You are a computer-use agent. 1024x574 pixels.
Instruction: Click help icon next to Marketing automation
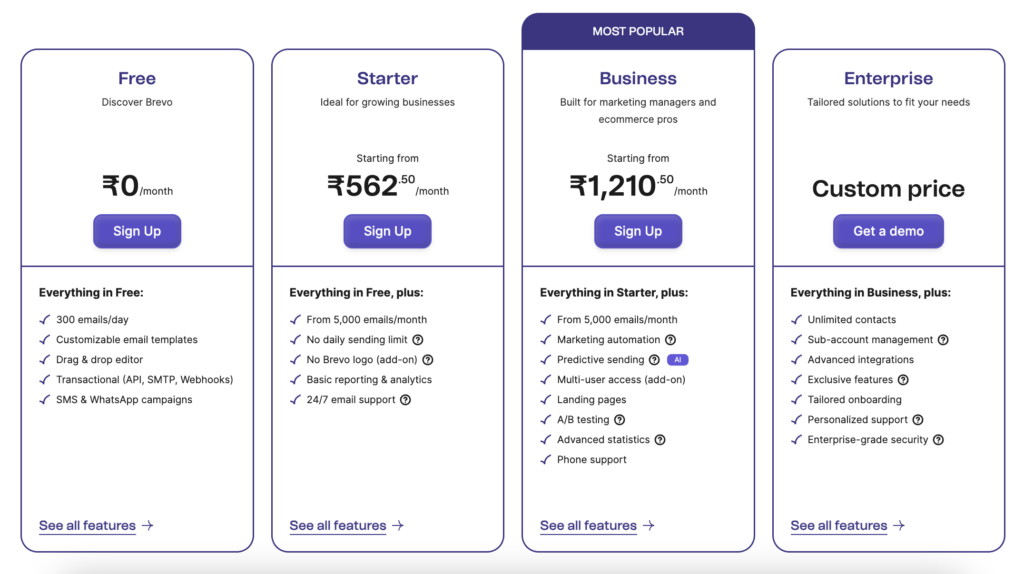pos(670,340)
